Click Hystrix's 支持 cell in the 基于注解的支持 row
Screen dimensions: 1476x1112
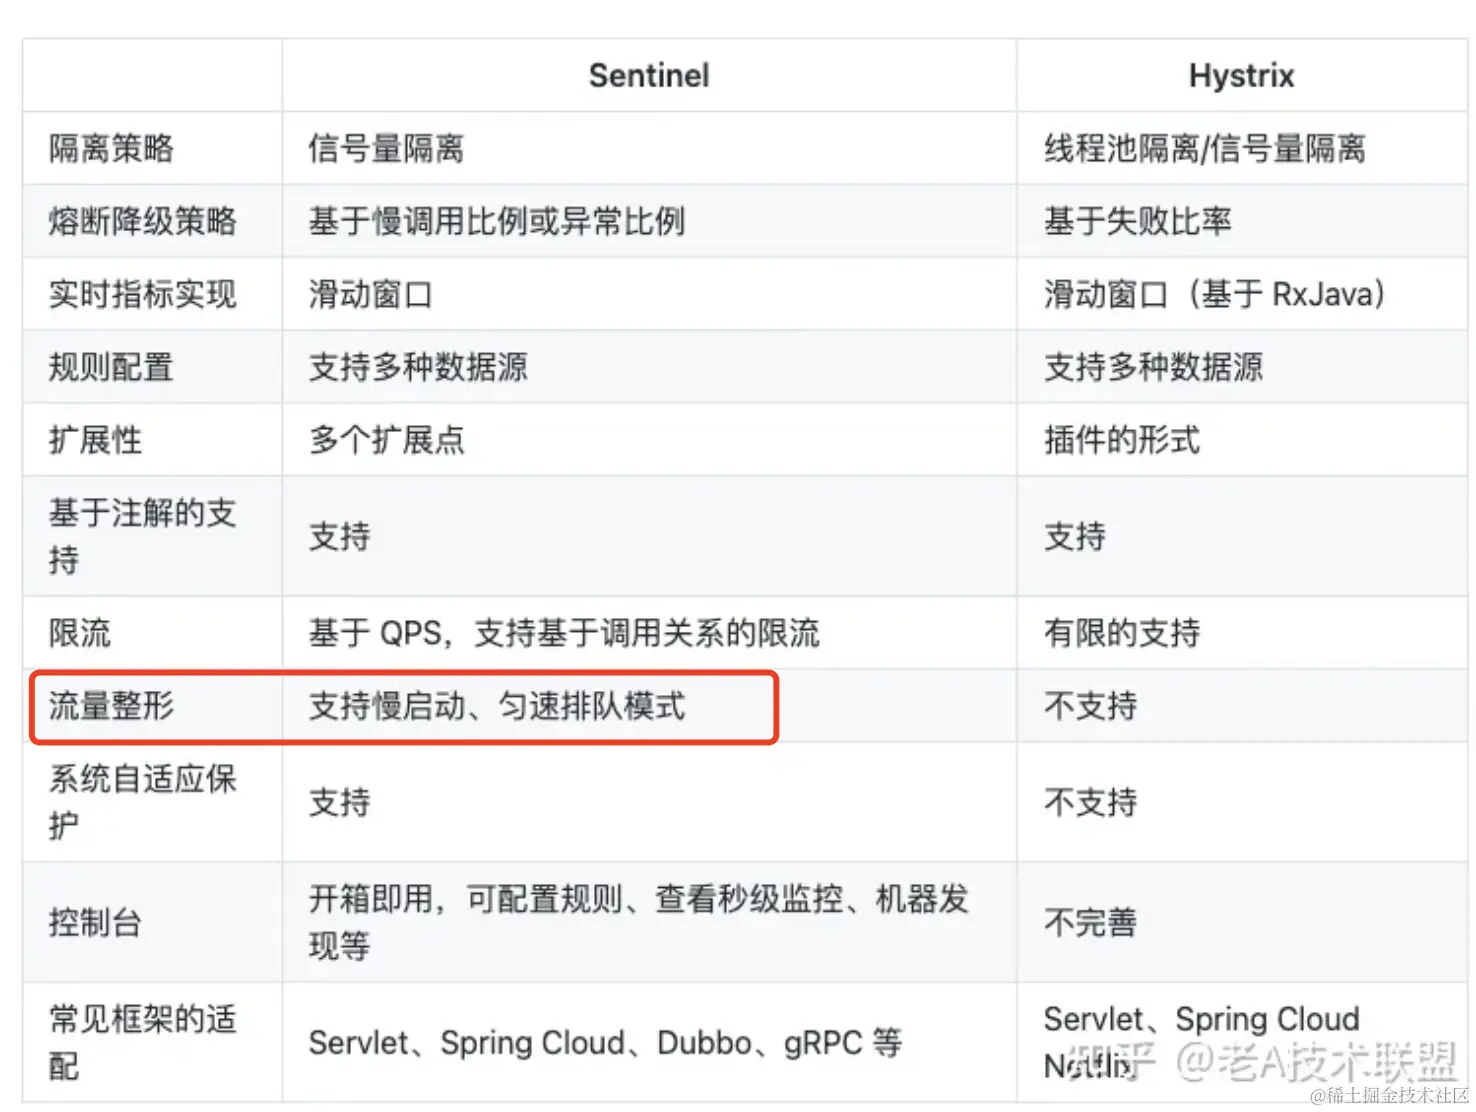[x=1242, y=536]
